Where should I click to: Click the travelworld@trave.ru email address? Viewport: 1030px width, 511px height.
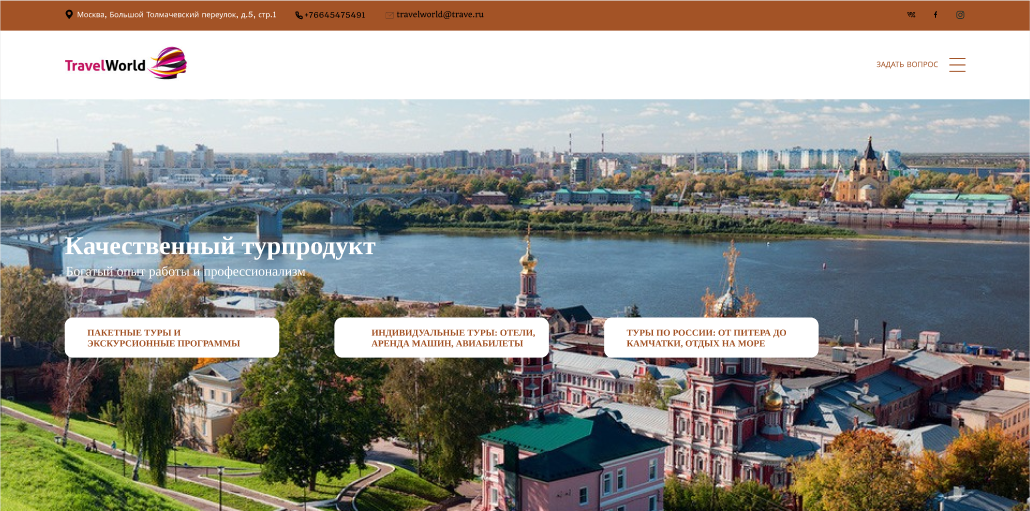[439, 14]
